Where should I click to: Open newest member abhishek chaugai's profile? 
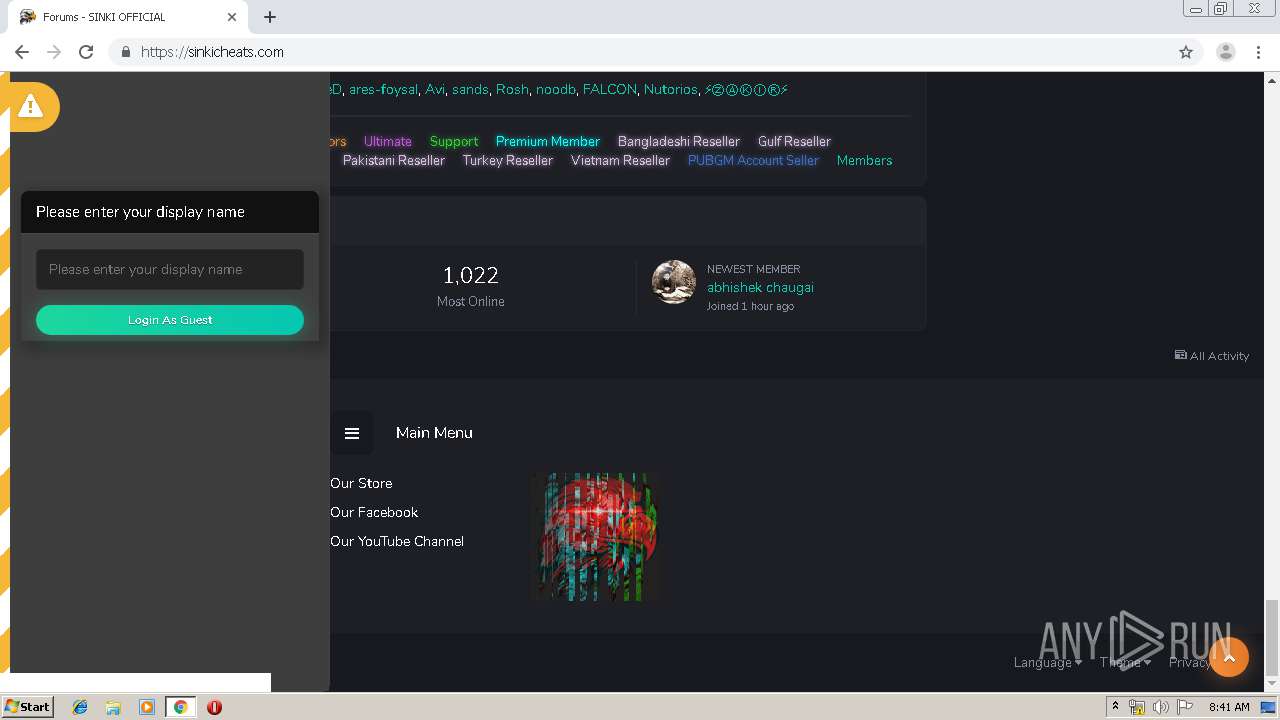(x=760, y=287)
